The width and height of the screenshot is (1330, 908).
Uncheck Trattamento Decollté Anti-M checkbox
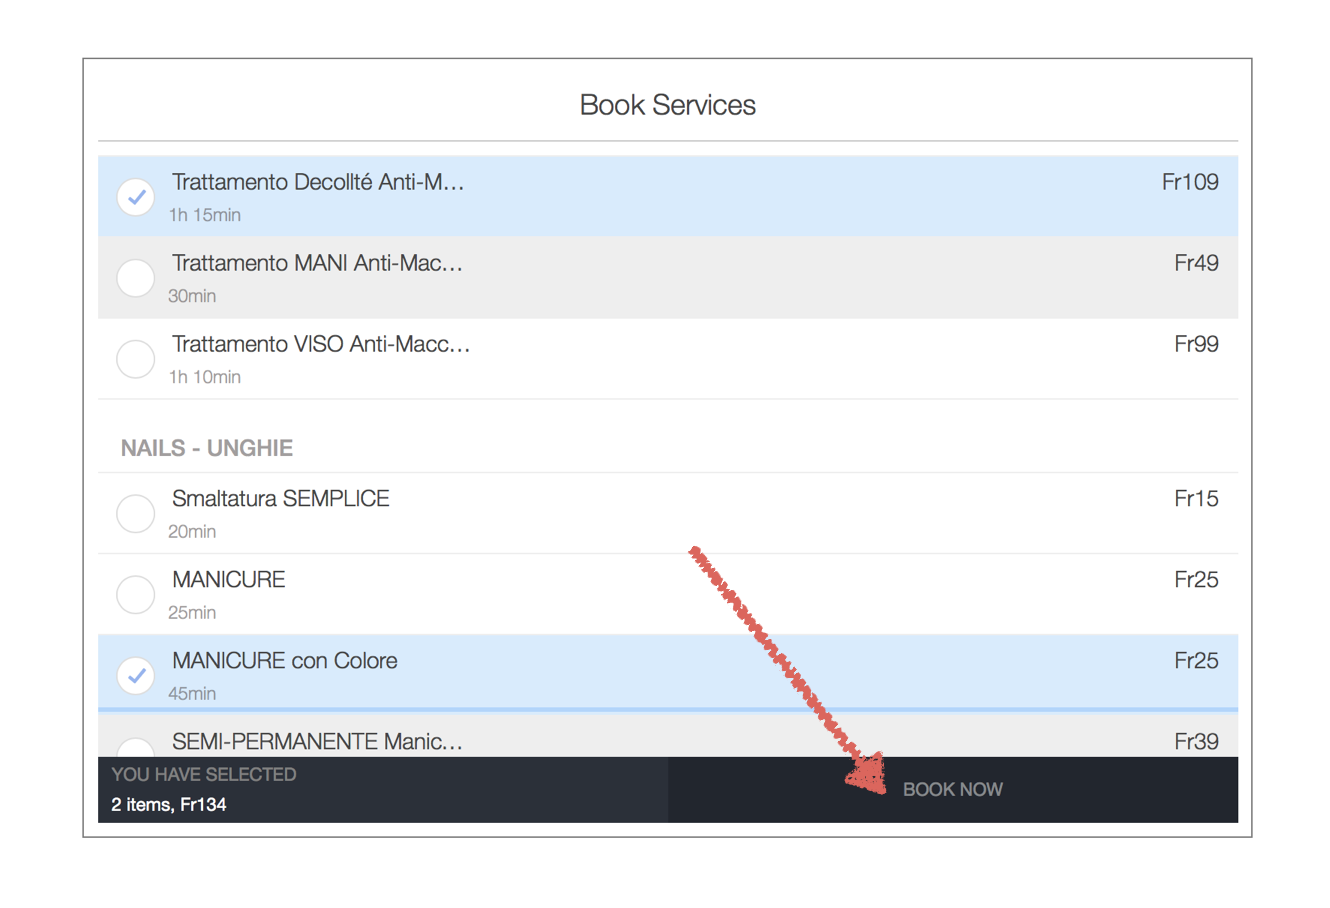(x=136, y=197)
